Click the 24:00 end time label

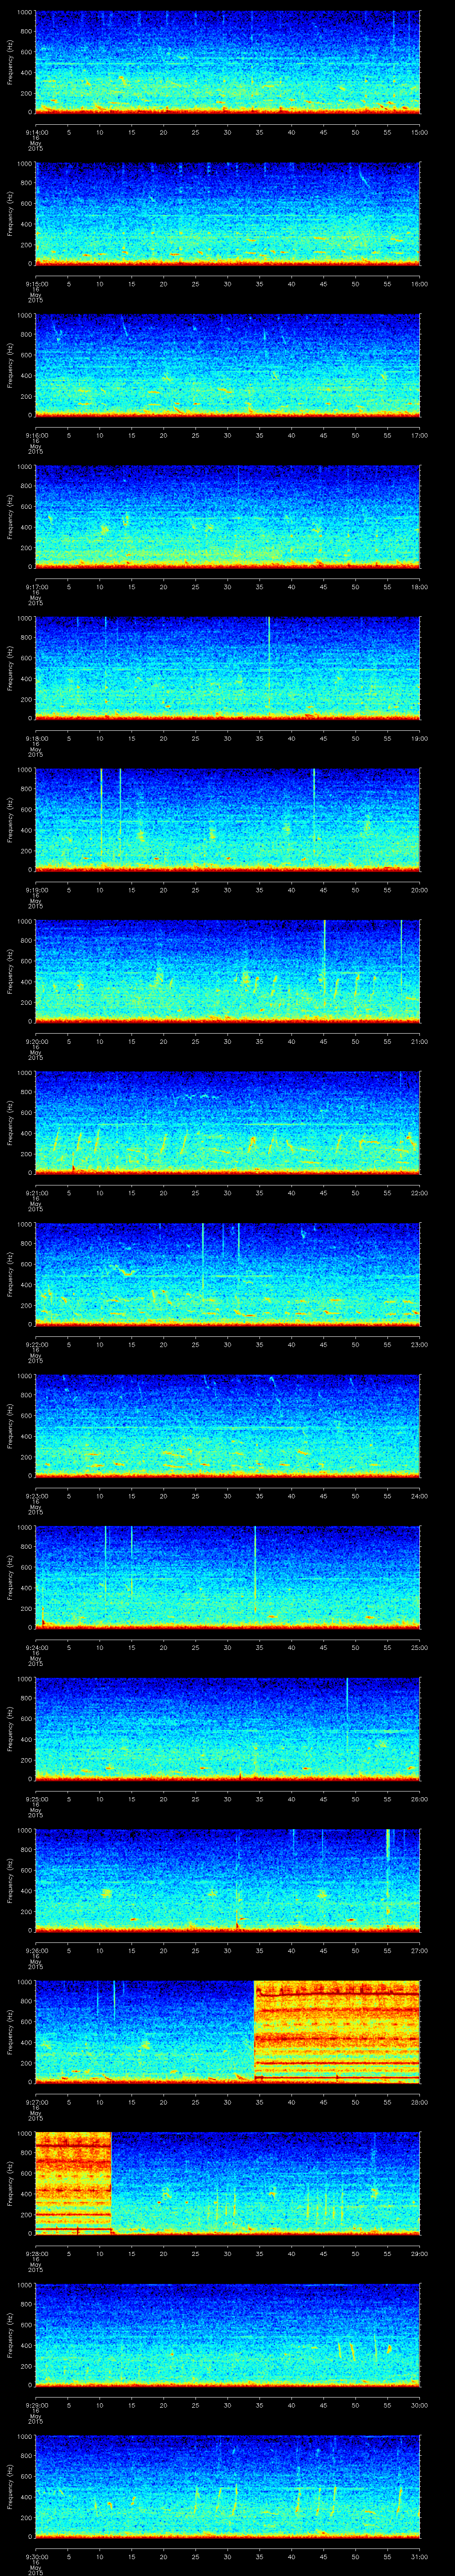point(420,1496)
